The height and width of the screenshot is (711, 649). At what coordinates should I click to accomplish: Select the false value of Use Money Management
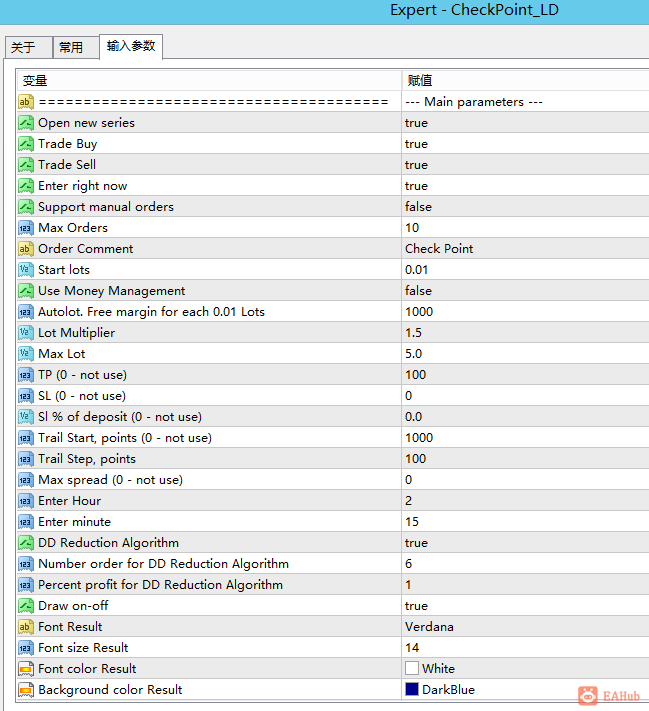[x=418, y=291]
